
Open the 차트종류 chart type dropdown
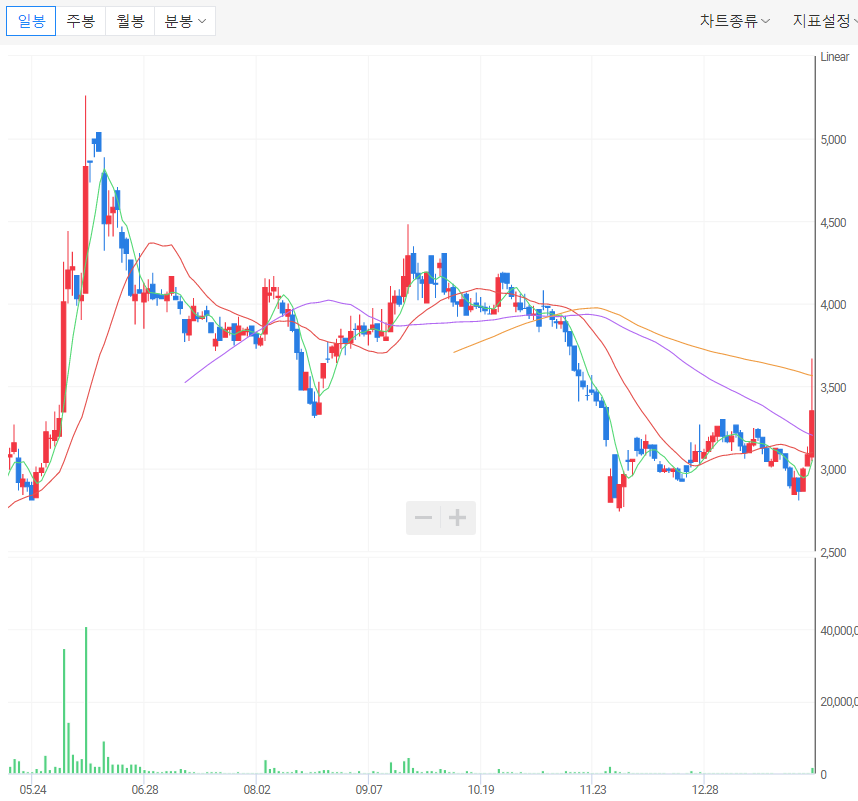tap(734, 21)
